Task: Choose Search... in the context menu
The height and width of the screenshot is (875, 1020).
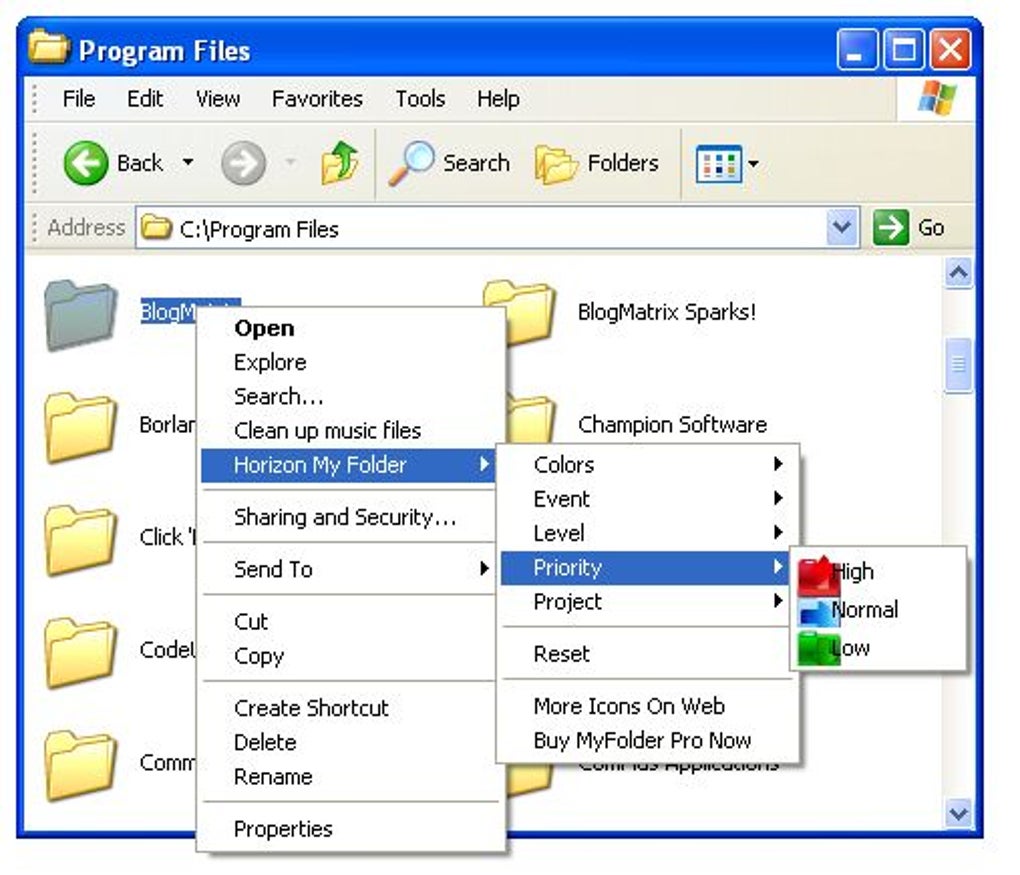Action: point(349,397)
